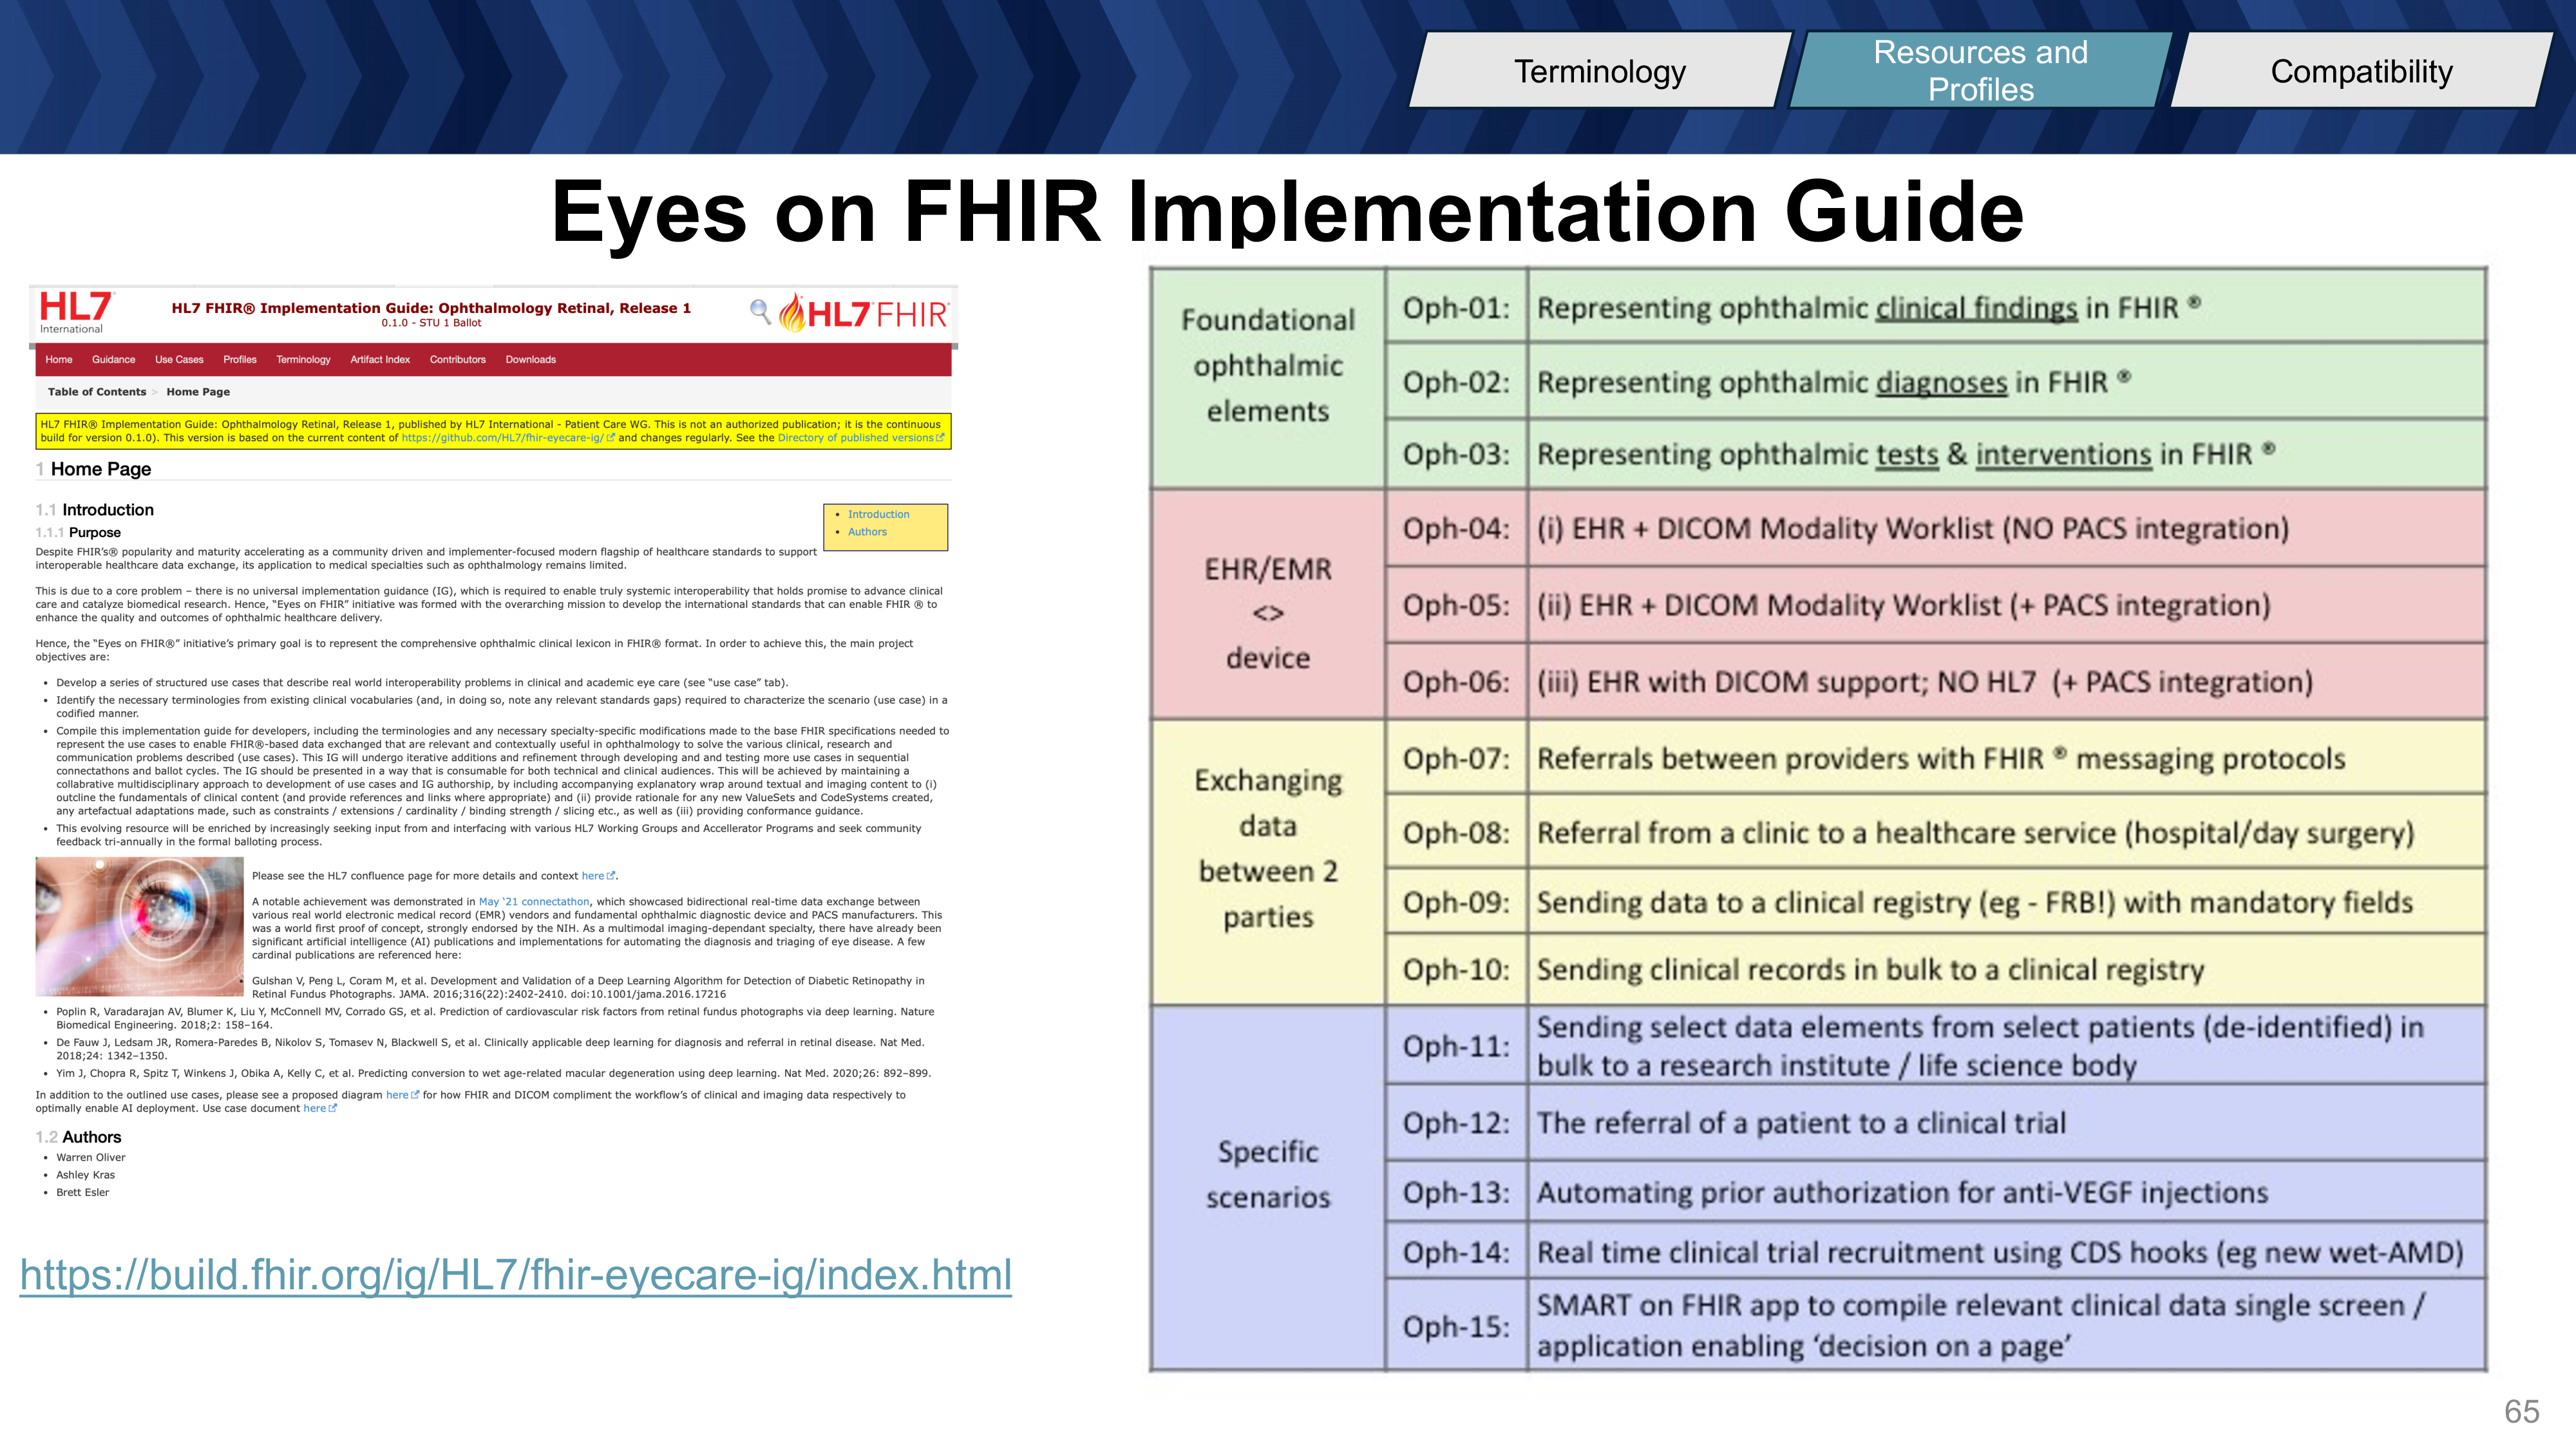This screenshot has width=2576, height=1449.
Task: Click 'Exchanging data between 2 parties' cell
Action: pyautogui.click(x=1268, y=862)
